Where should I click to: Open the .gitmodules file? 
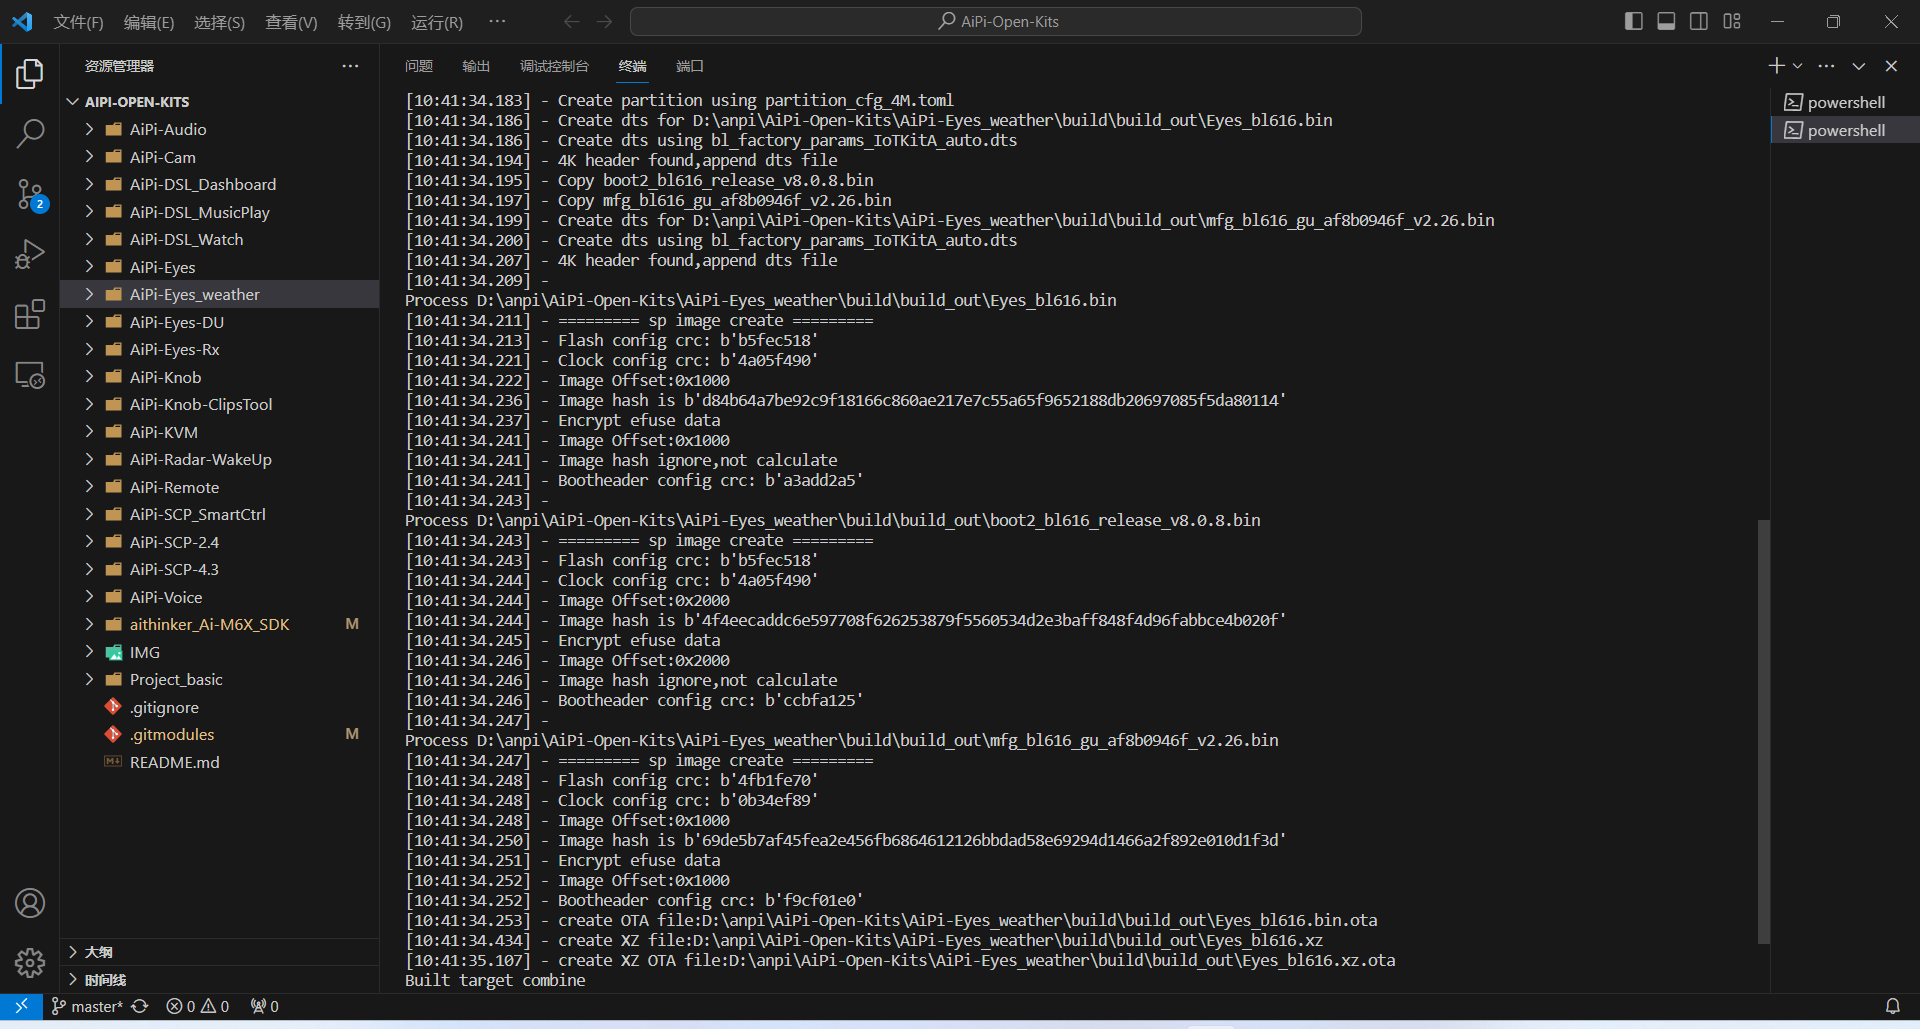pos(172,734)
